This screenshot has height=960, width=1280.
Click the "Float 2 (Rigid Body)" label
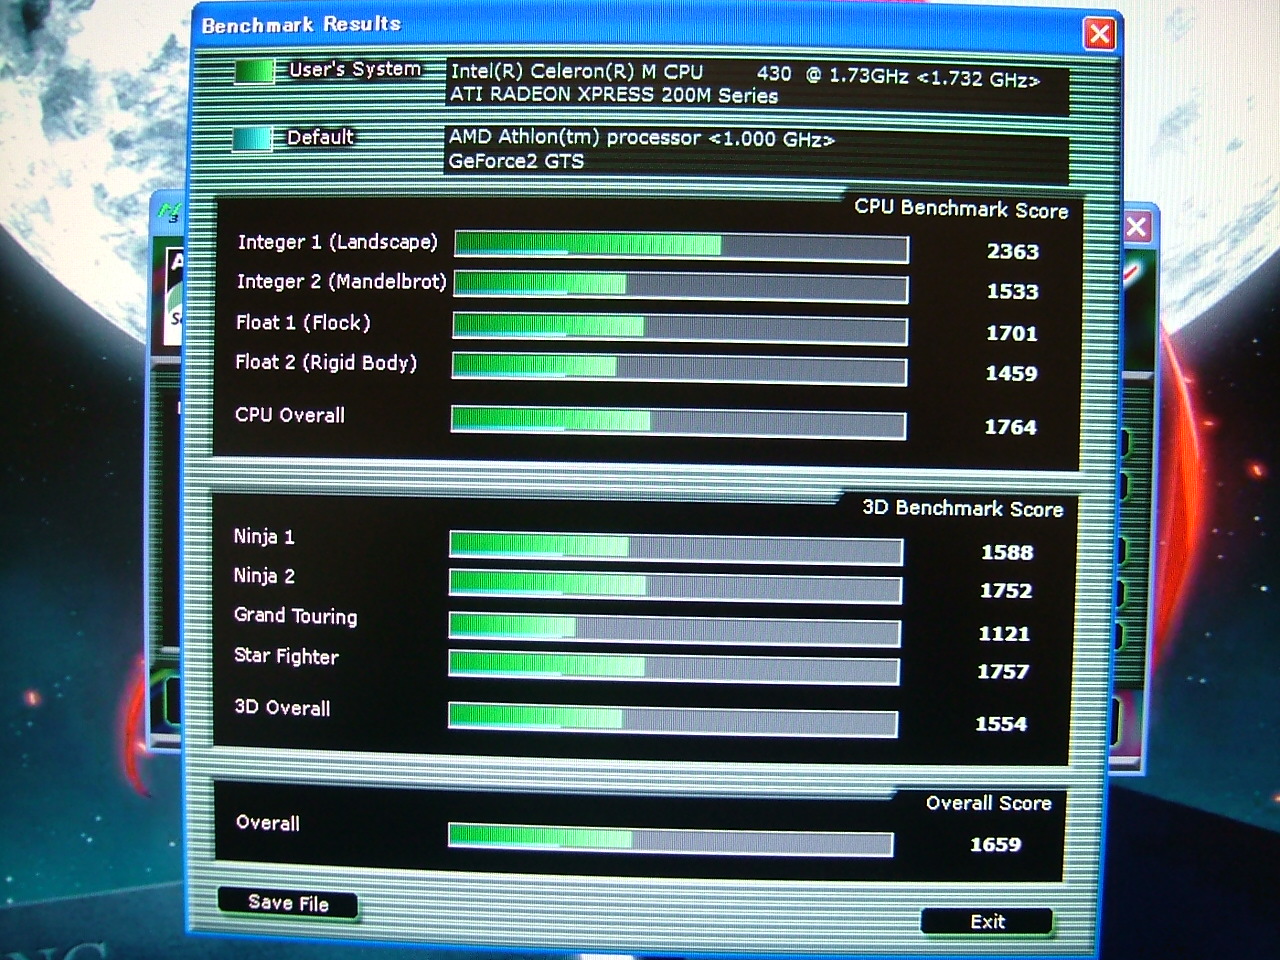tap(326, 362)
